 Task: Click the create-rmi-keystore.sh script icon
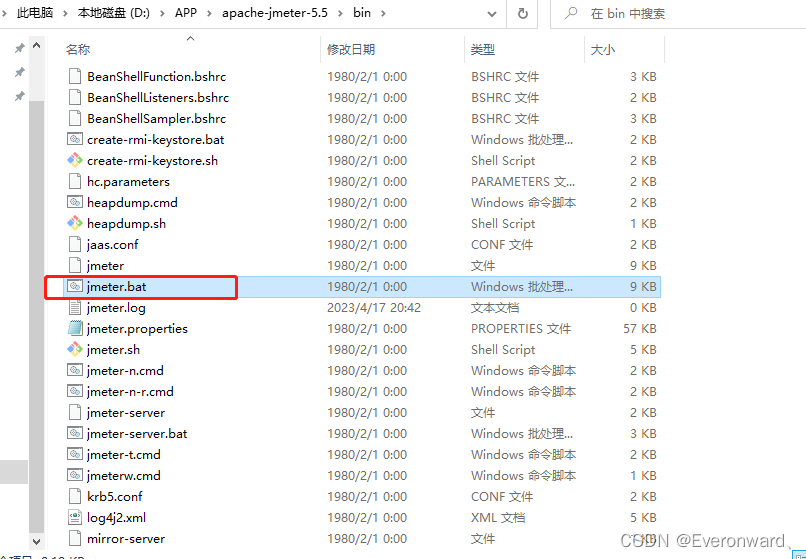coord(75,160)
